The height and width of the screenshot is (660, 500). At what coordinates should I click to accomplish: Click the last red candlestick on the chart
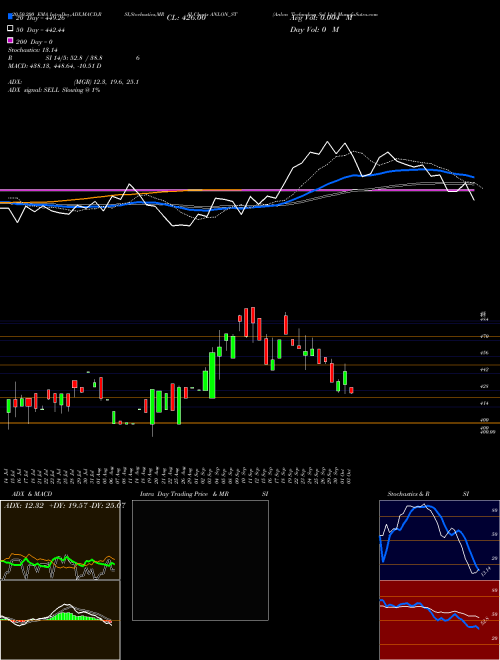pos(351,390)
